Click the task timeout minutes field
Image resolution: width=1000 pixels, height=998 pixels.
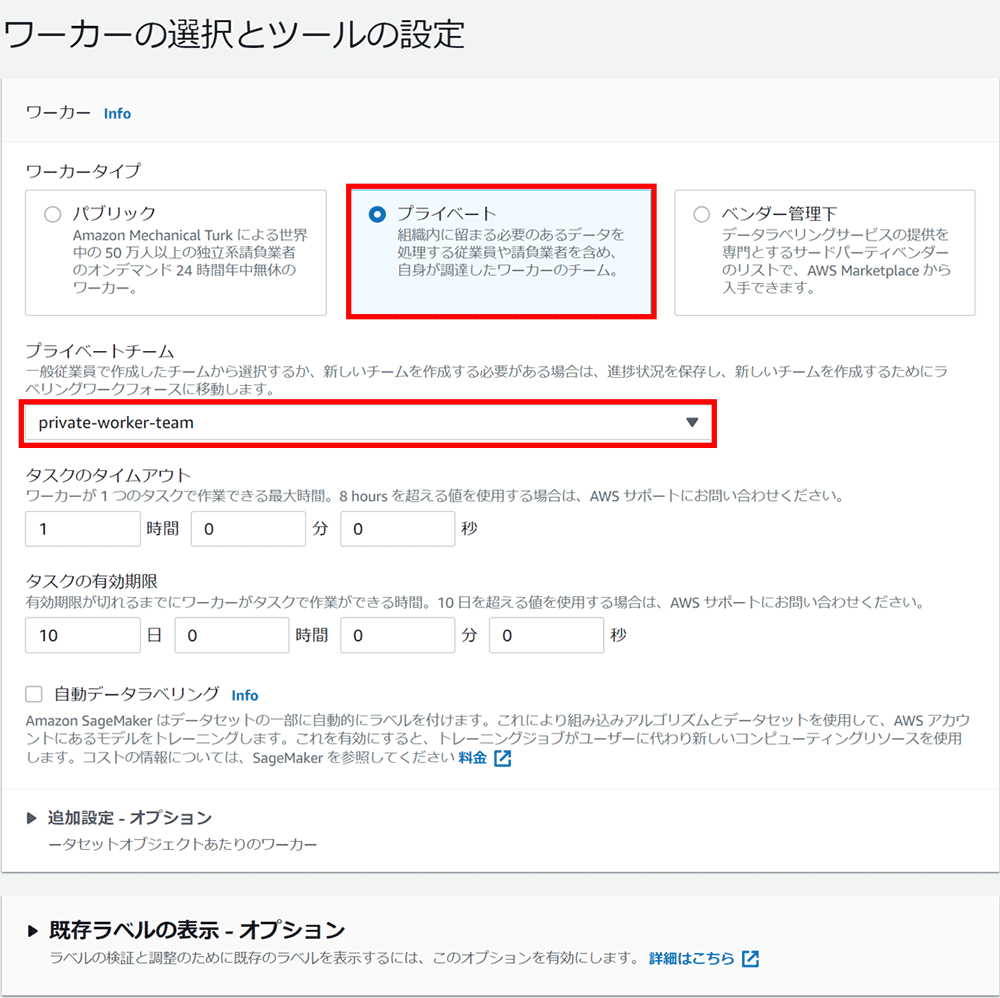[x=247, y=529]
